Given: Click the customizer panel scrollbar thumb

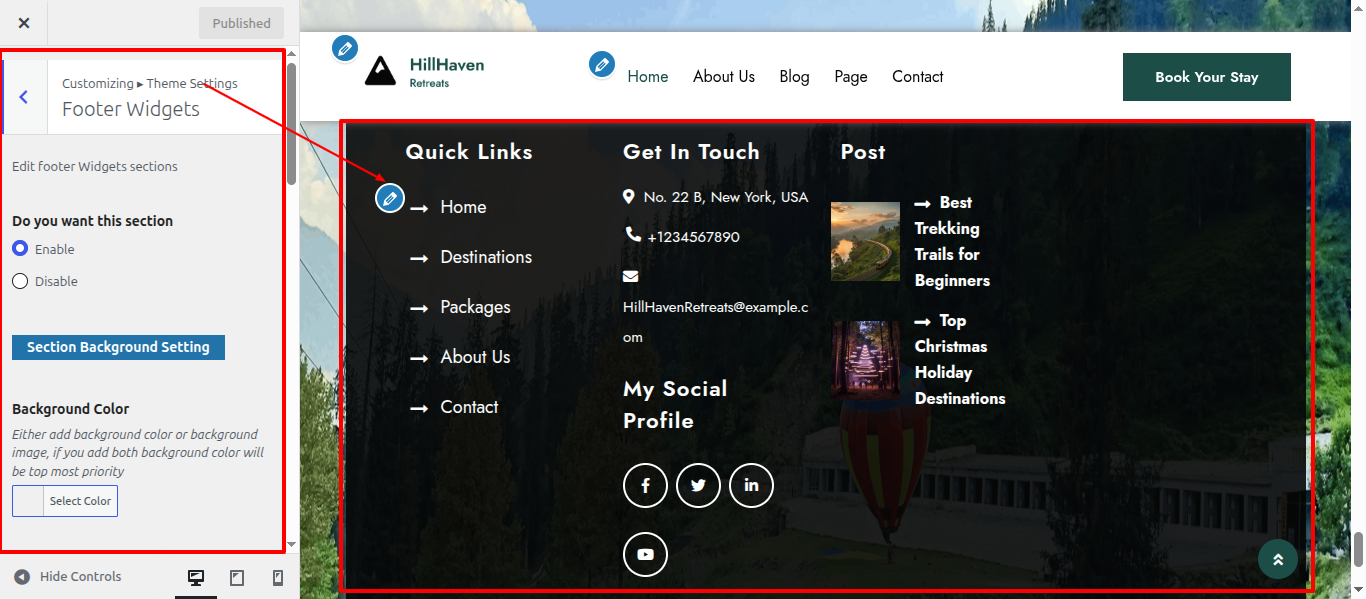Looking at the screenshot, I should (291, 124).
